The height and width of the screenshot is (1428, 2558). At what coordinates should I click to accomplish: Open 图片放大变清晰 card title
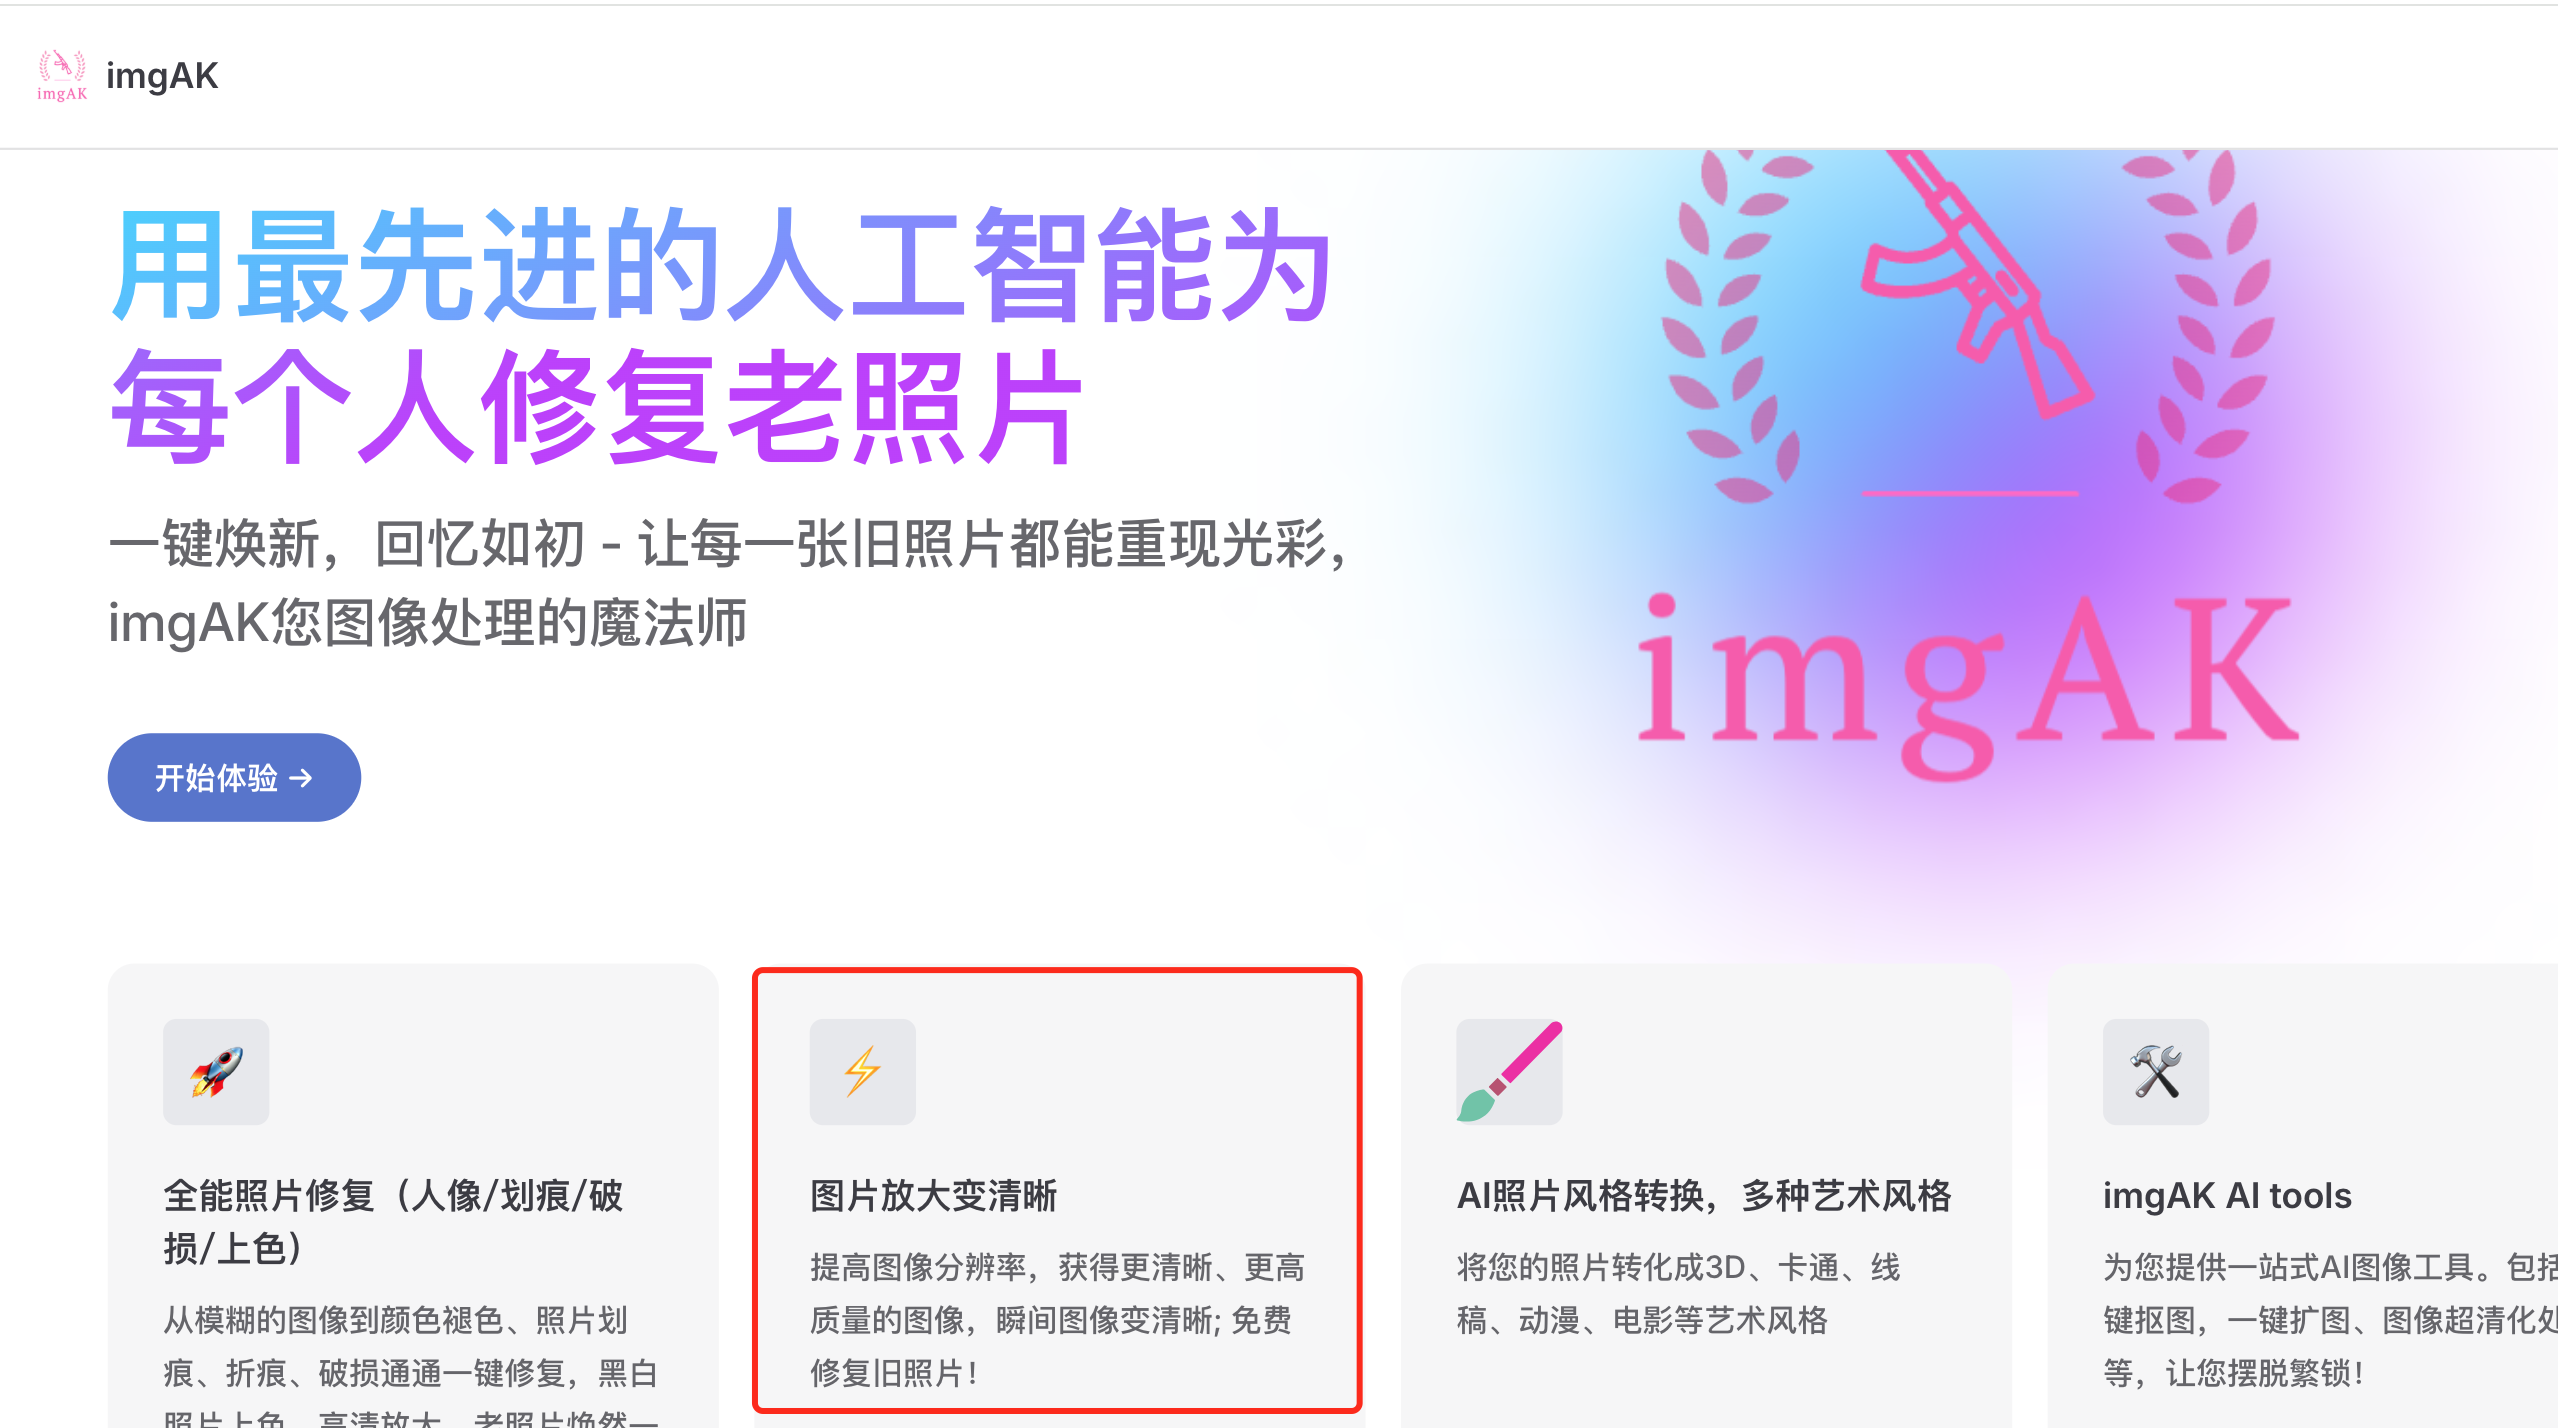(x=933, y=1196)
